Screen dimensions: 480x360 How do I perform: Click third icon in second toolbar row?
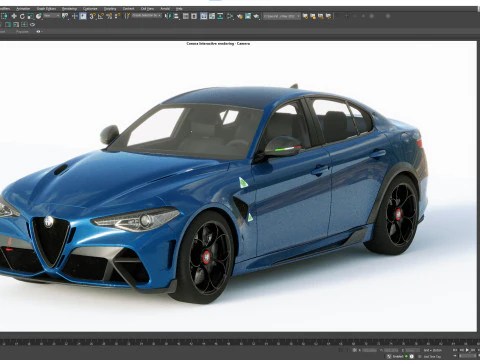pyautogui.click(x=24, y=25)
